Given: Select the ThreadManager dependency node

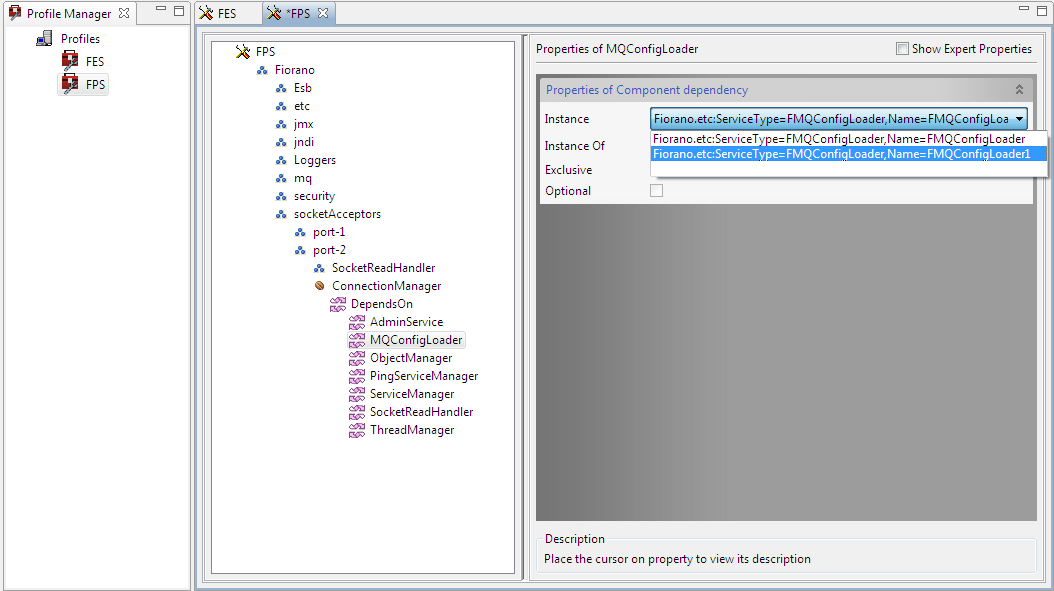Looking at the screenshot, I should 411,430.
